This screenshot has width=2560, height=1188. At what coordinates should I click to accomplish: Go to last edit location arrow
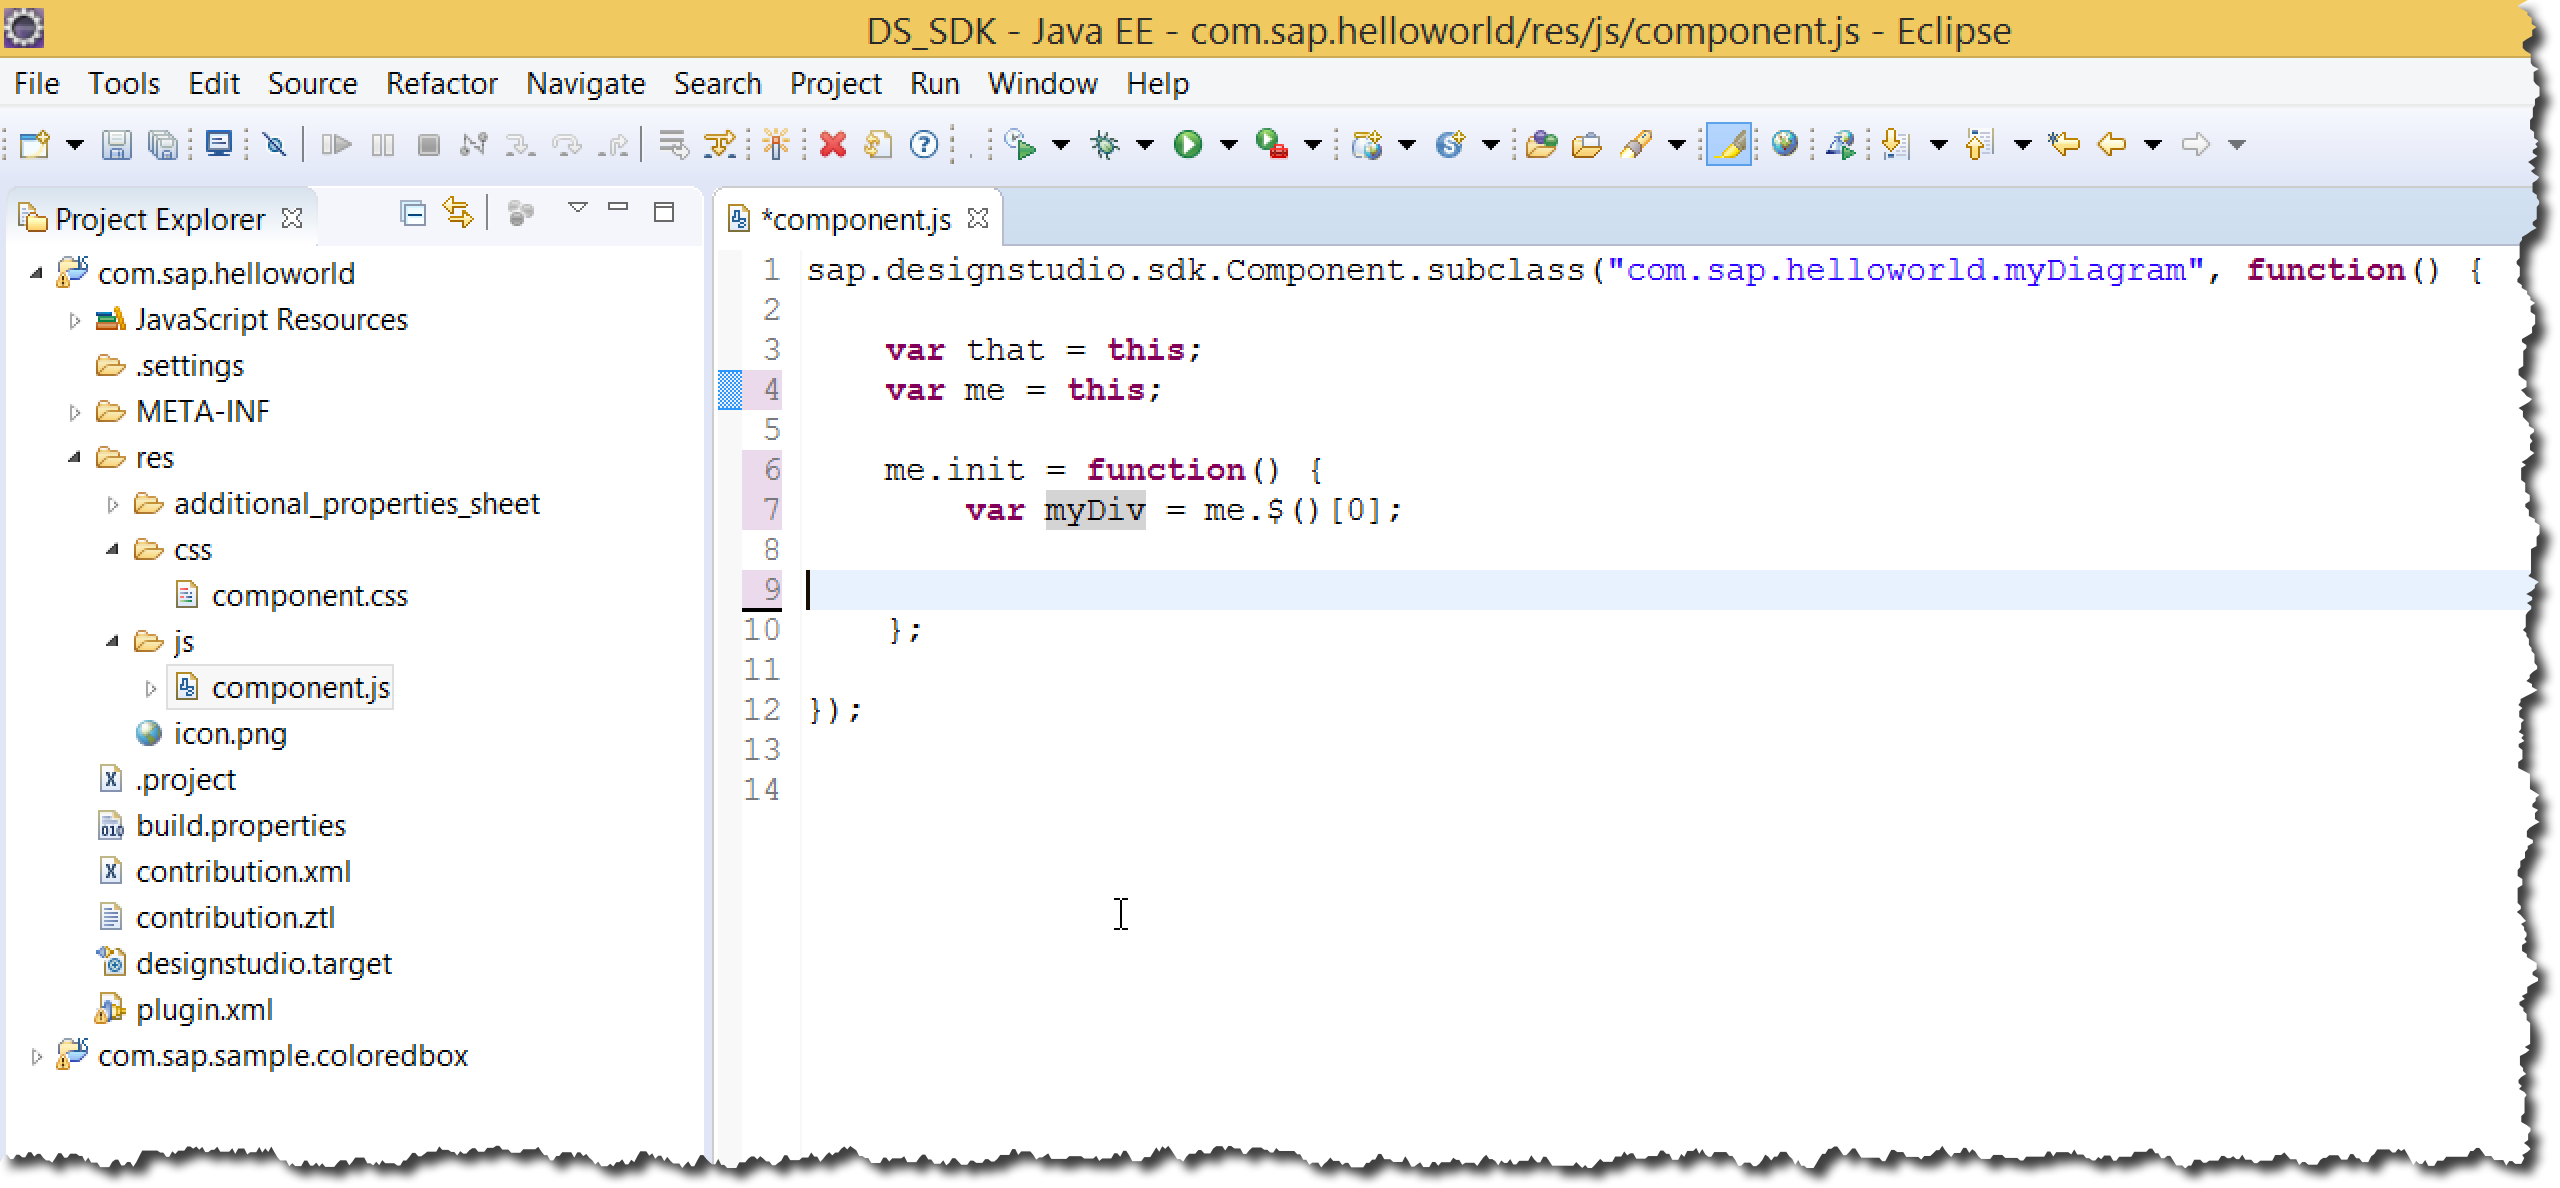[x=2063, y=145]
